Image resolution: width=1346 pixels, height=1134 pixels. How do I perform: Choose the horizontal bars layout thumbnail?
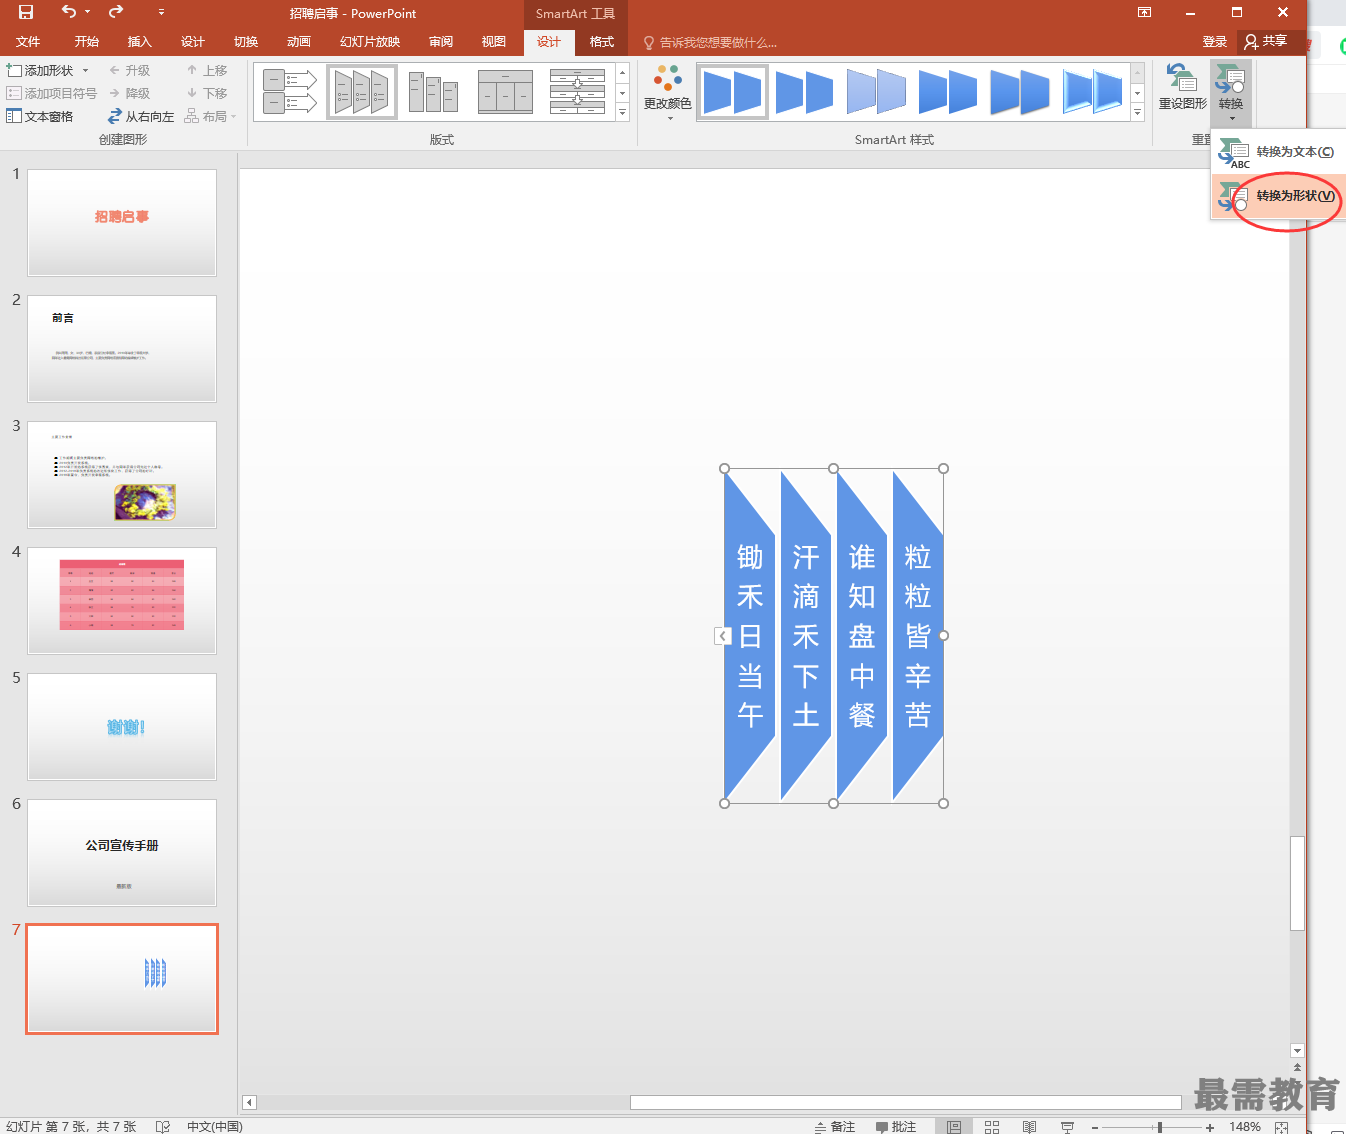577,92
